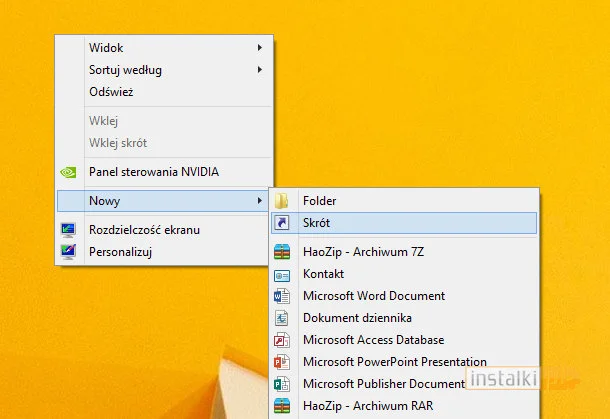Choose Personalizuj in the context menu
Viewport: 610px width, 419px height.
[x=120, y=252]
